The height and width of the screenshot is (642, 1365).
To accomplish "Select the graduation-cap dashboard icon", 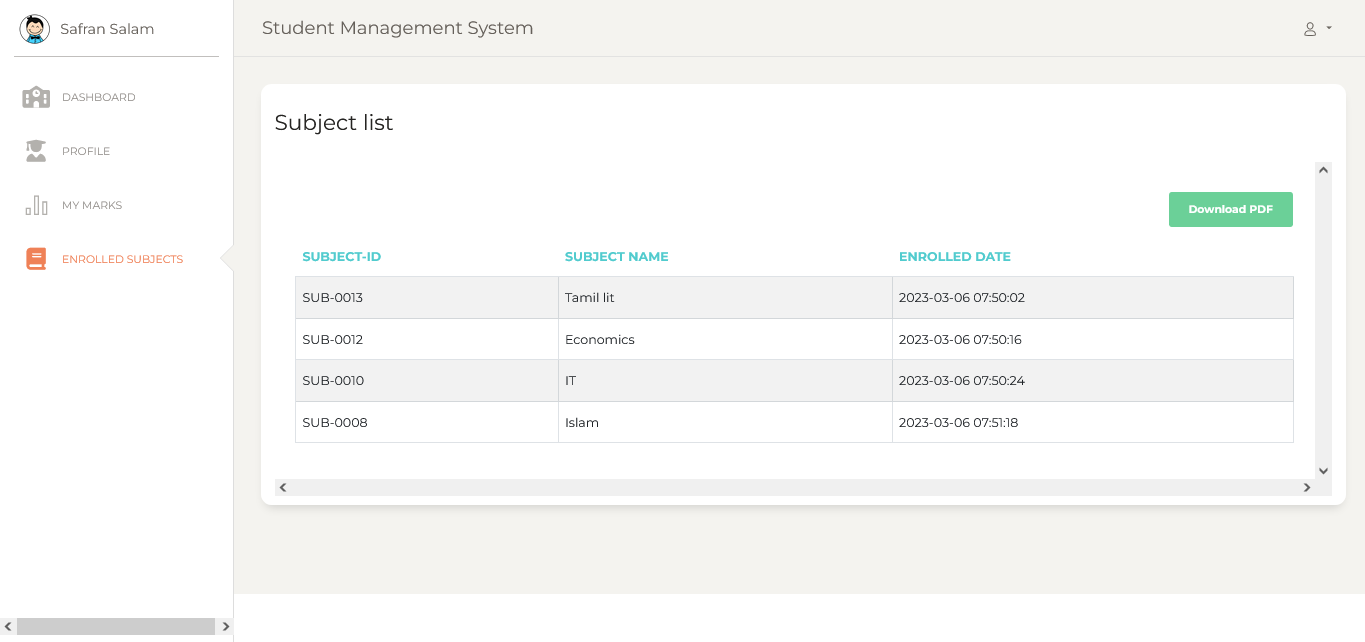I will pos(35,96).
